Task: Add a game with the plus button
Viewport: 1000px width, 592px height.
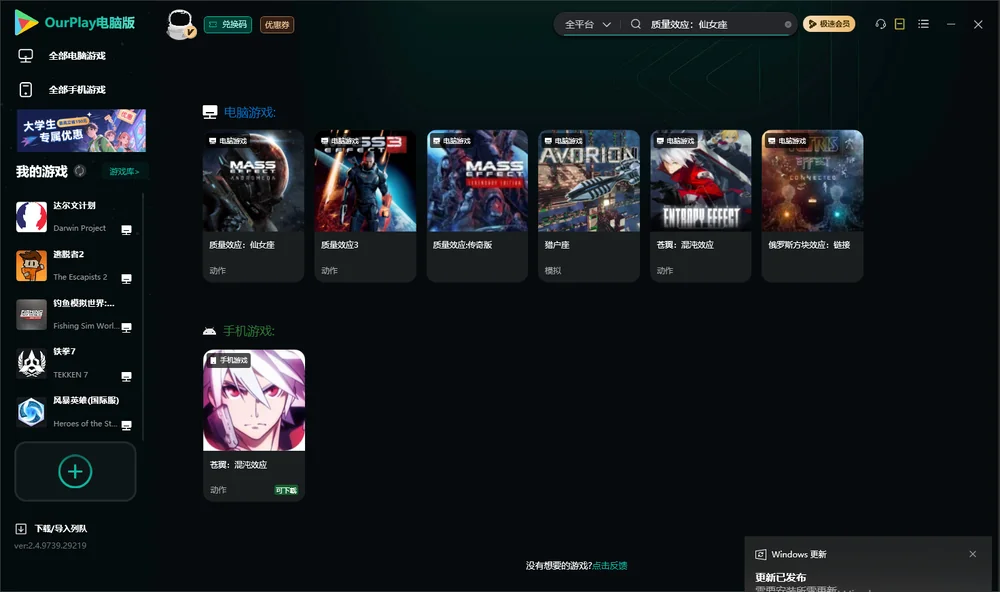Action: click(75, 471)
